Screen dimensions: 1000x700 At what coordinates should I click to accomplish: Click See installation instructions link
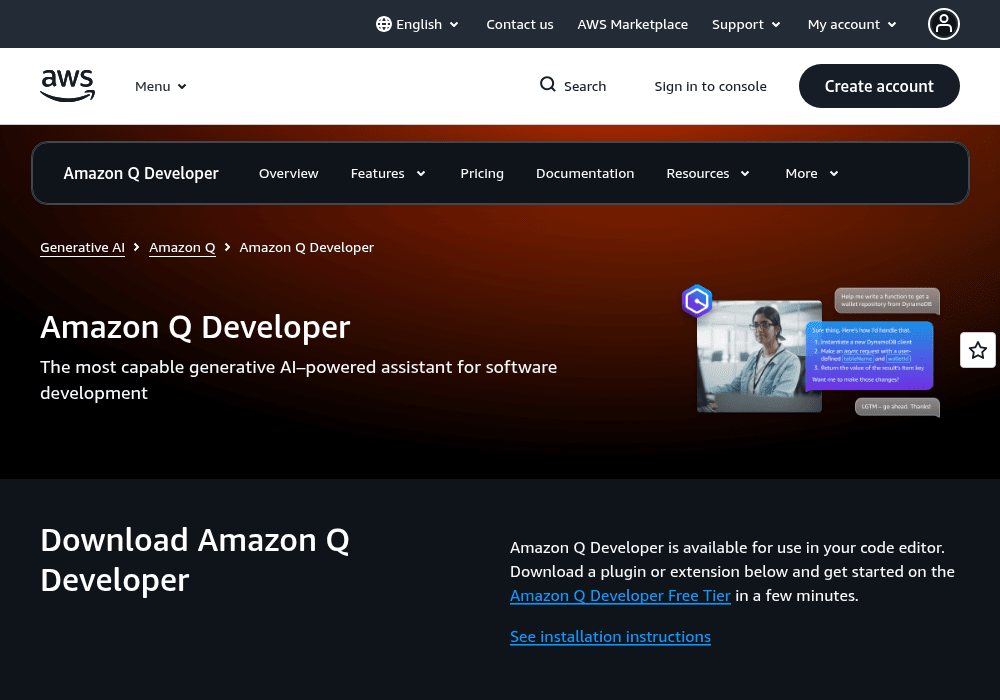610,636
